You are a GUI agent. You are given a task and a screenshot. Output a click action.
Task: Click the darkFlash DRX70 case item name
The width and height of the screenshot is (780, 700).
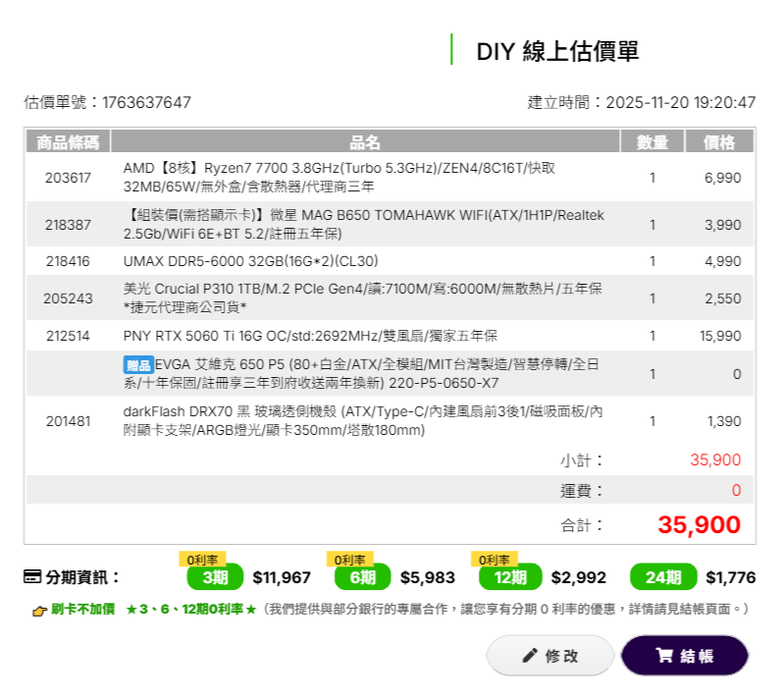point(363,421)
